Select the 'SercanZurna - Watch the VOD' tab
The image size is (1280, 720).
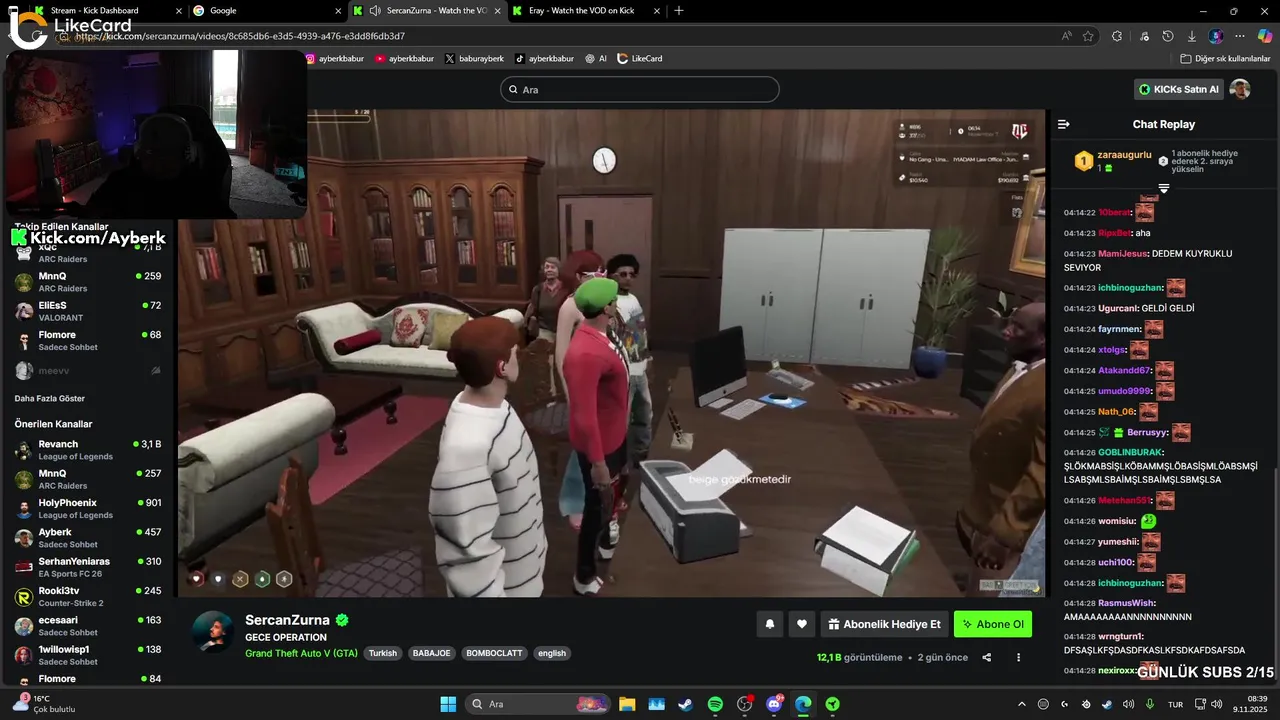pos(427,10)
